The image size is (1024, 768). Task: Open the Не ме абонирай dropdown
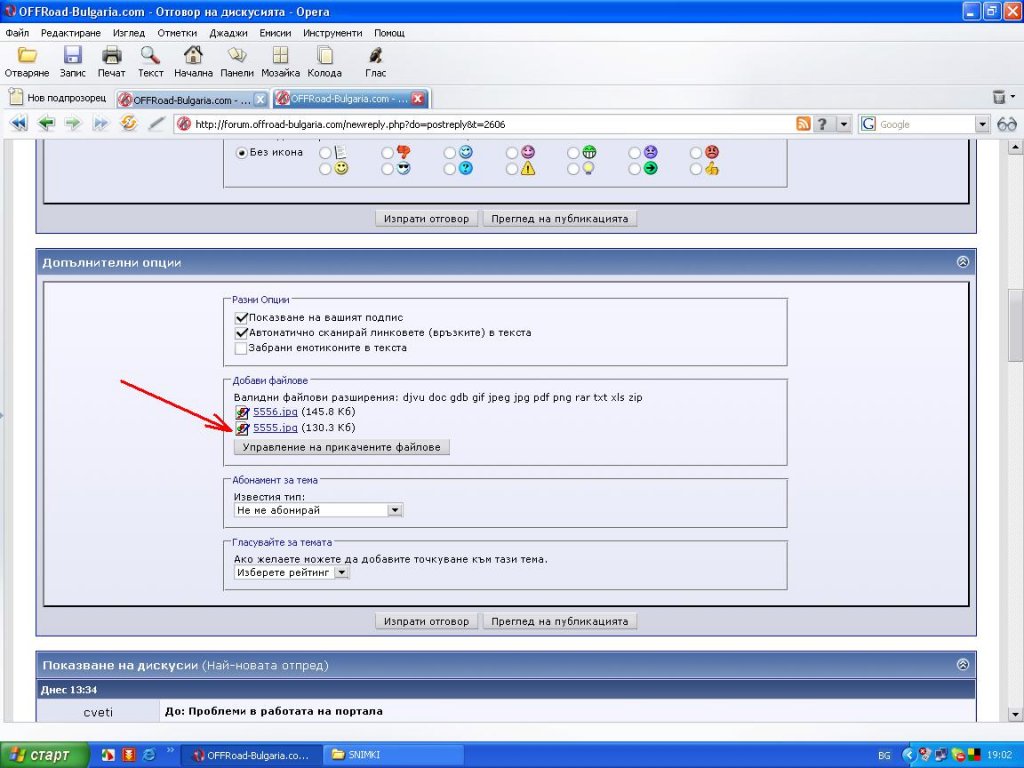[x=319, y=510]
